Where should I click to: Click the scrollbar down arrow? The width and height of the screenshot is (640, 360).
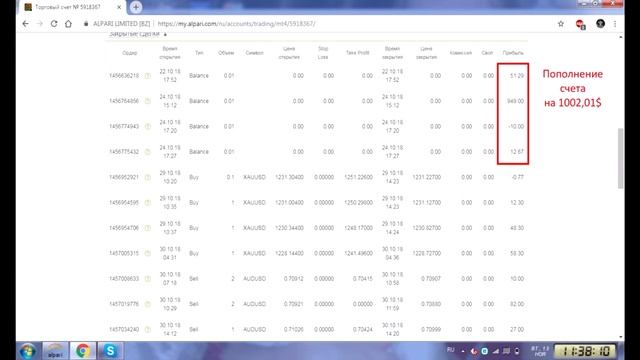[x=621, y=337]
